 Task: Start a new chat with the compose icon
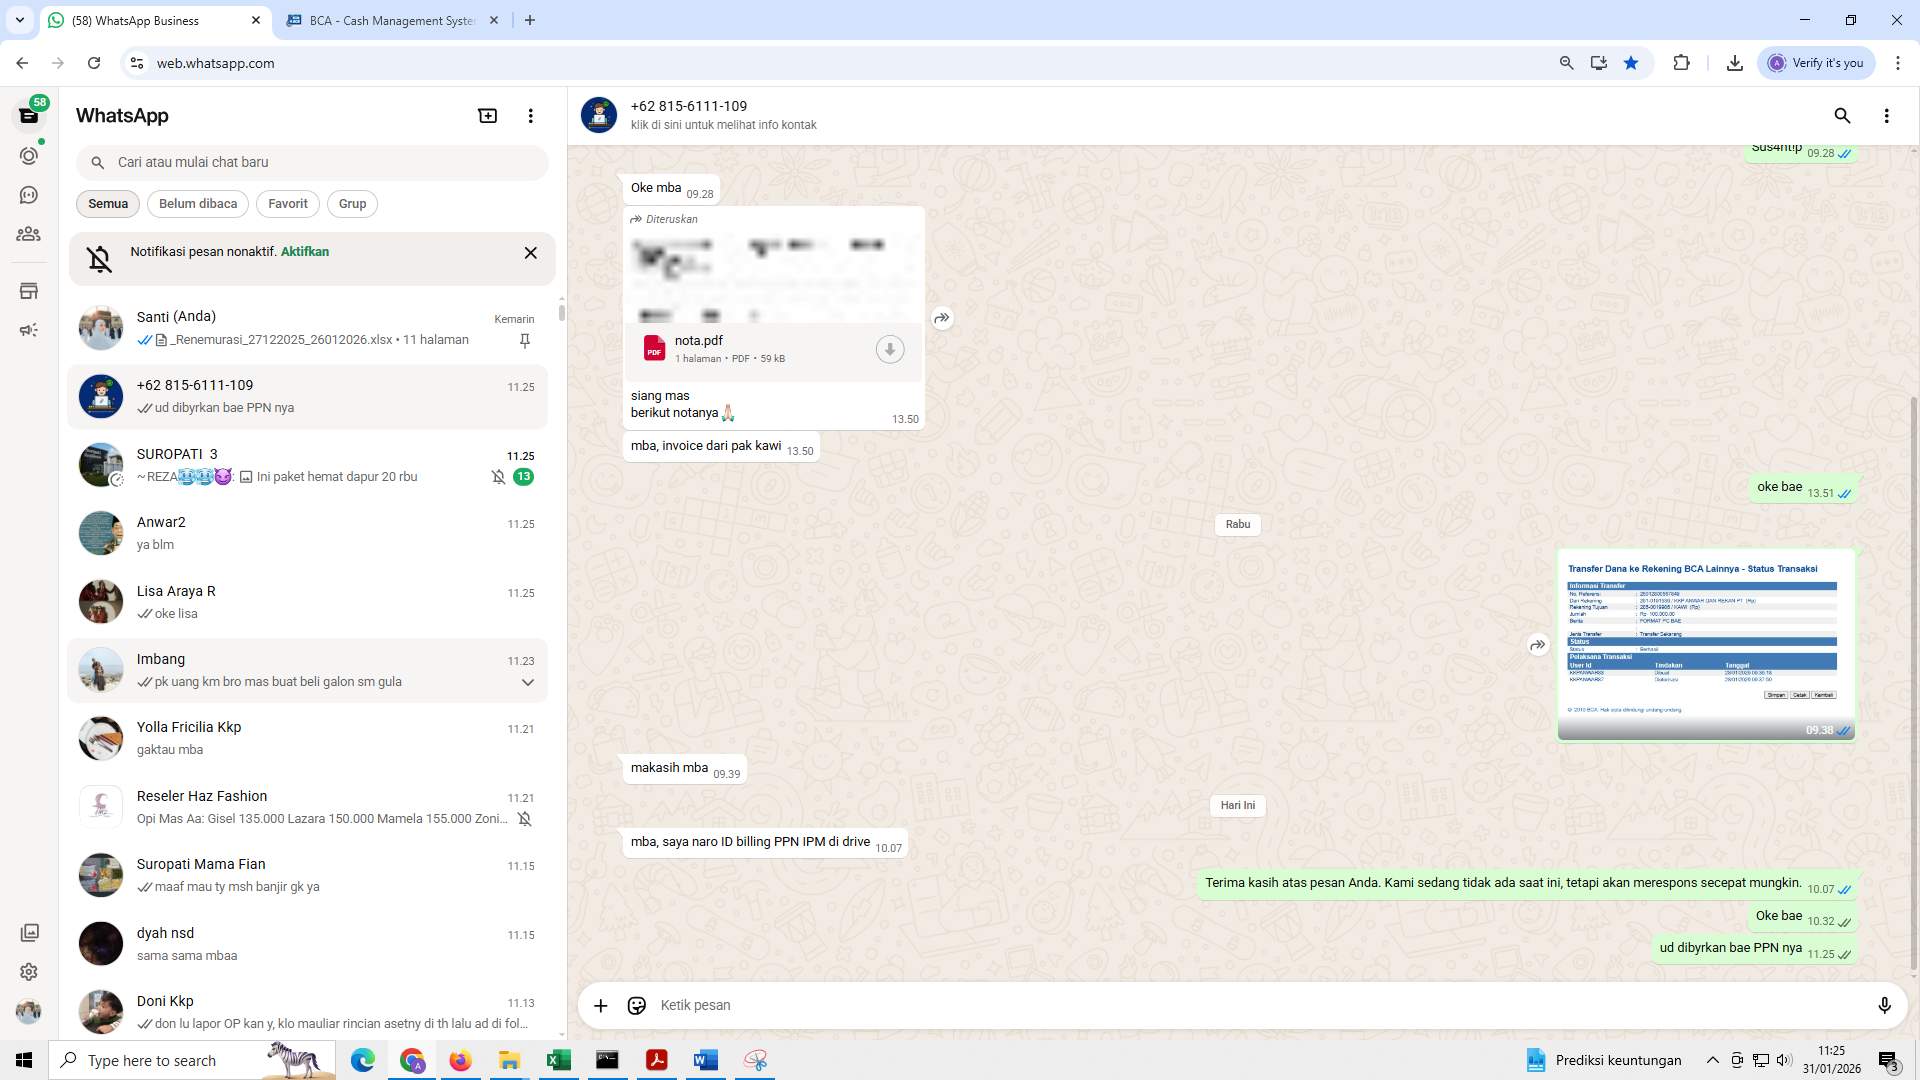pyautogui.click(x=487, y=115)
